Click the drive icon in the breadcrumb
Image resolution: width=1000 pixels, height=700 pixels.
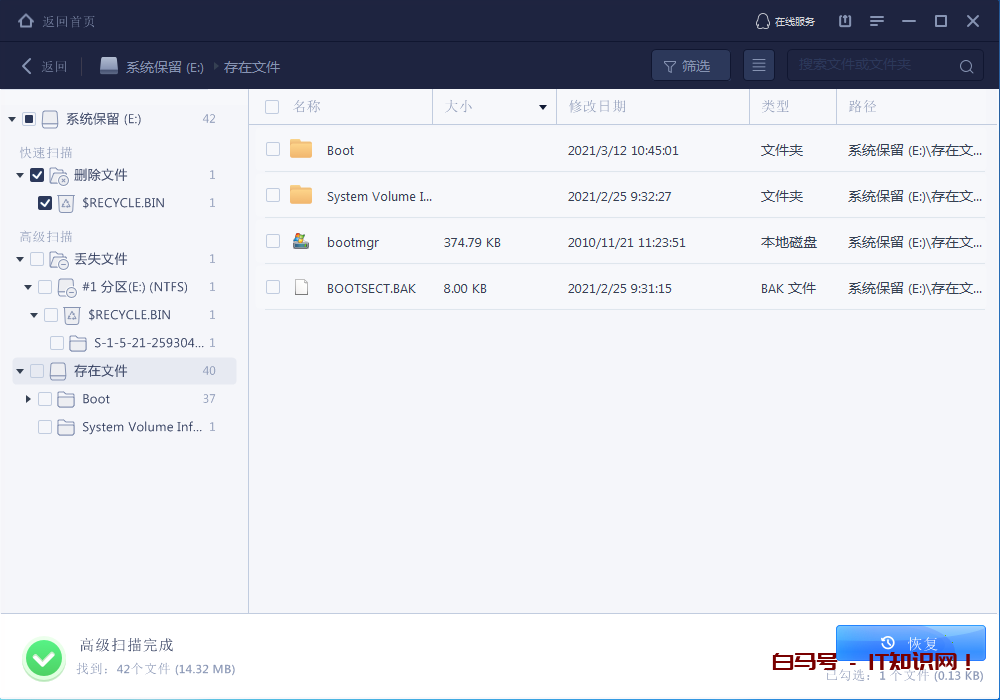[x=108, y=68]
